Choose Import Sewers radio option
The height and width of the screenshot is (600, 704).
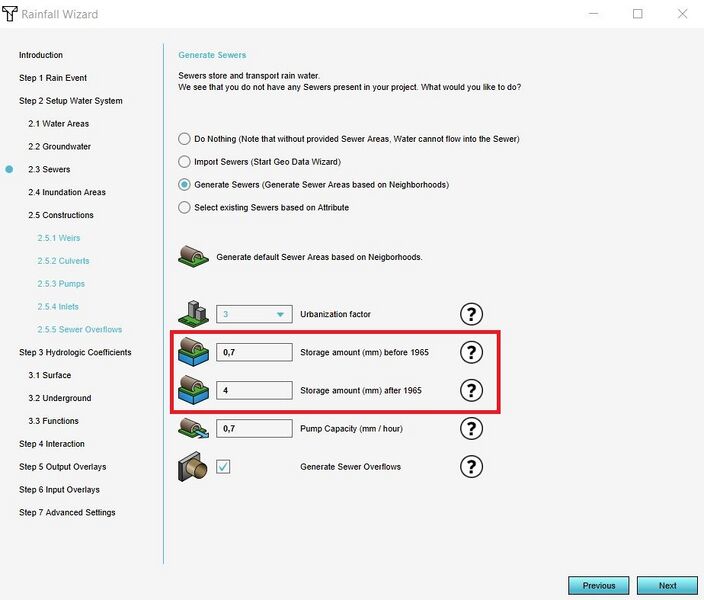[x=184, y=162]
